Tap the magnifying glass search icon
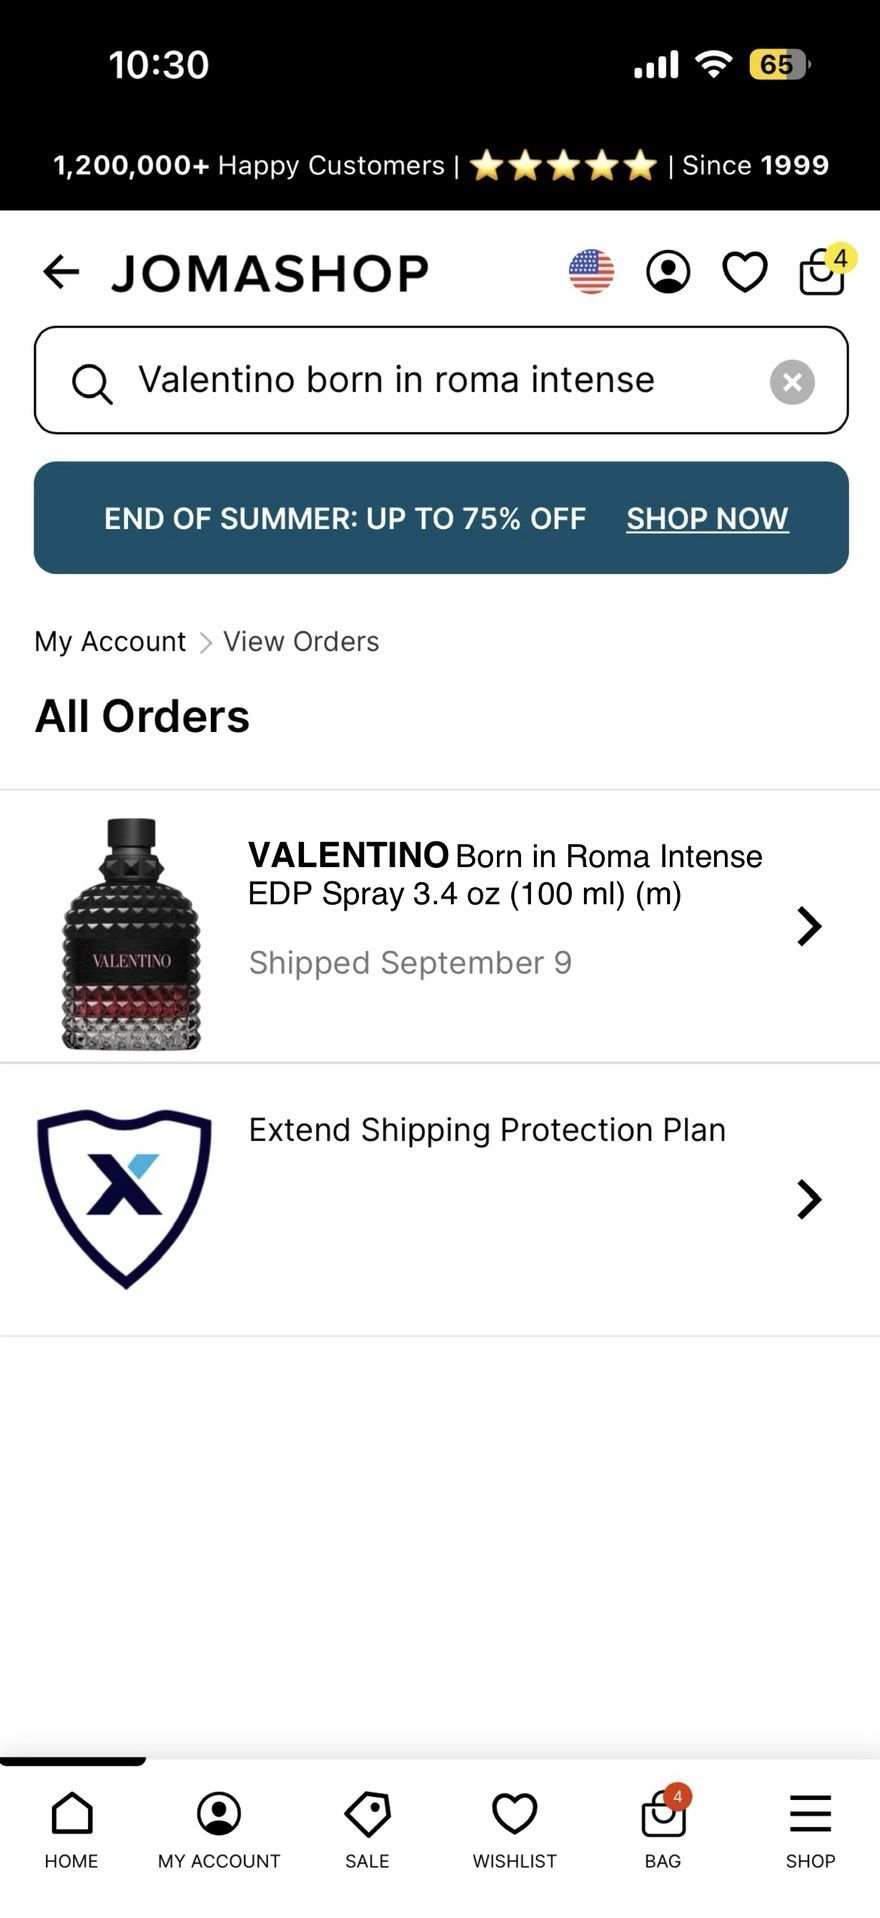 pyautogui.click(x=92, y=383)
